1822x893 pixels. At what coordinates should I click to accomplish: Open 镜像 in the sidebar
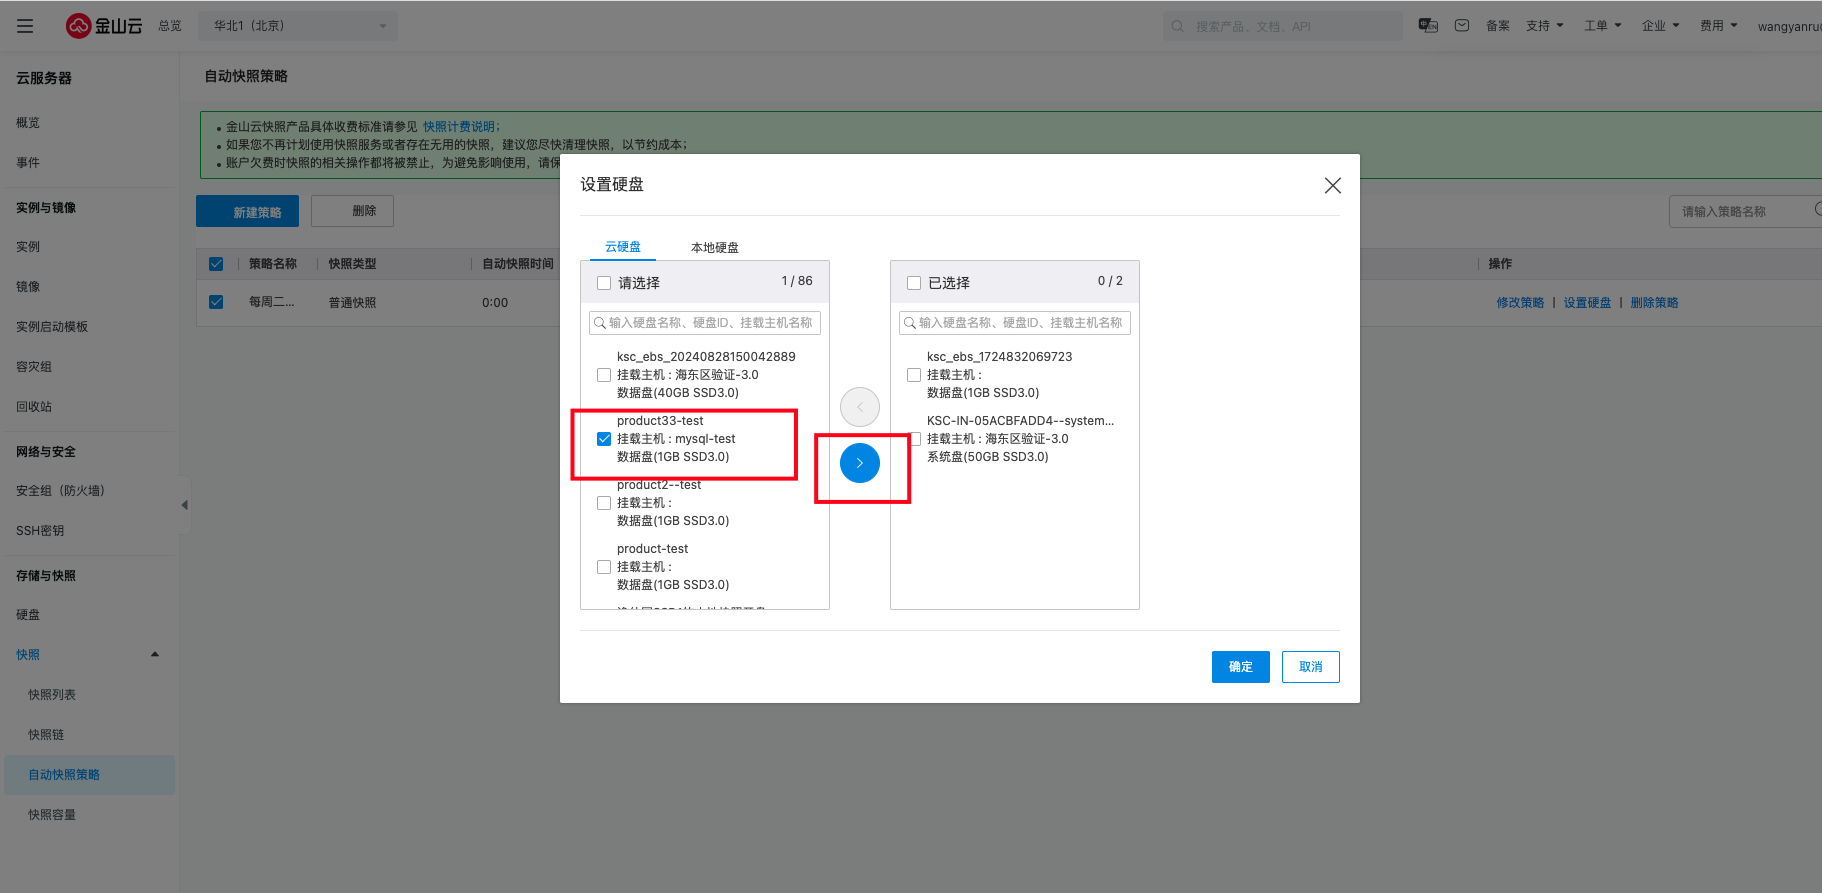[x=28, y=287]
